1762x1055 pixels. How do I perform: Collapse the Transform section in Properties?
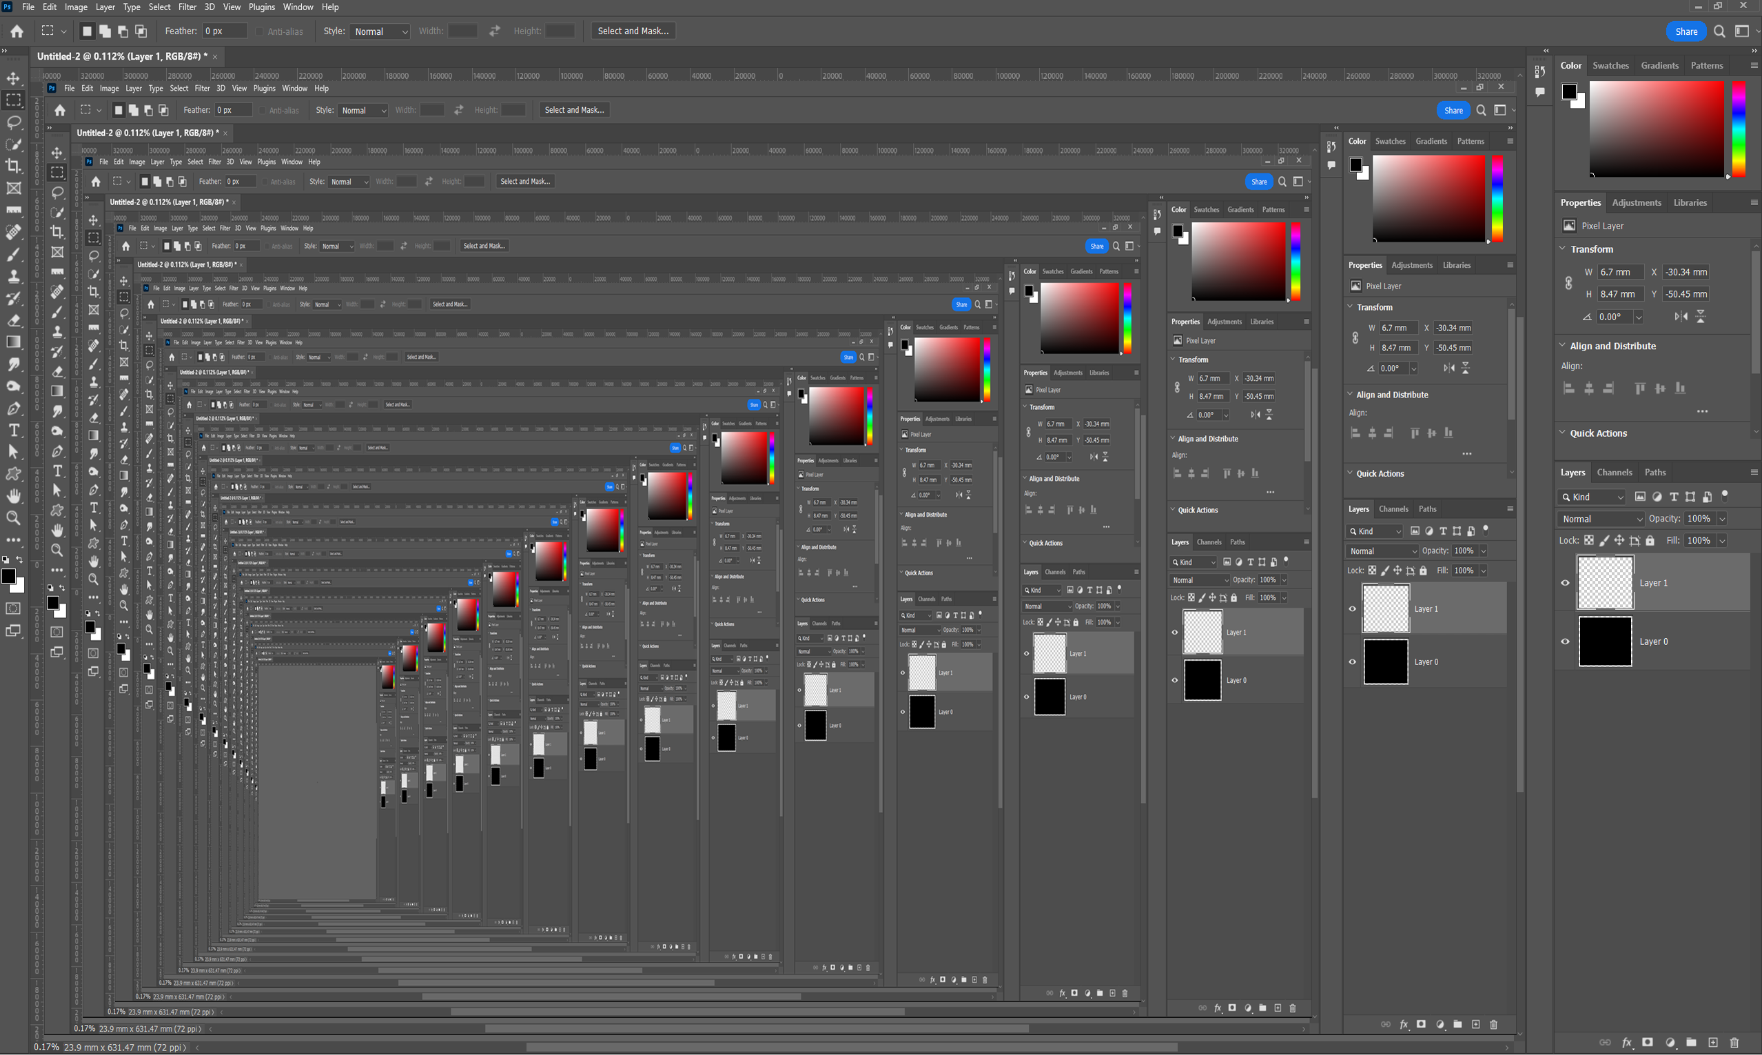1562,249
